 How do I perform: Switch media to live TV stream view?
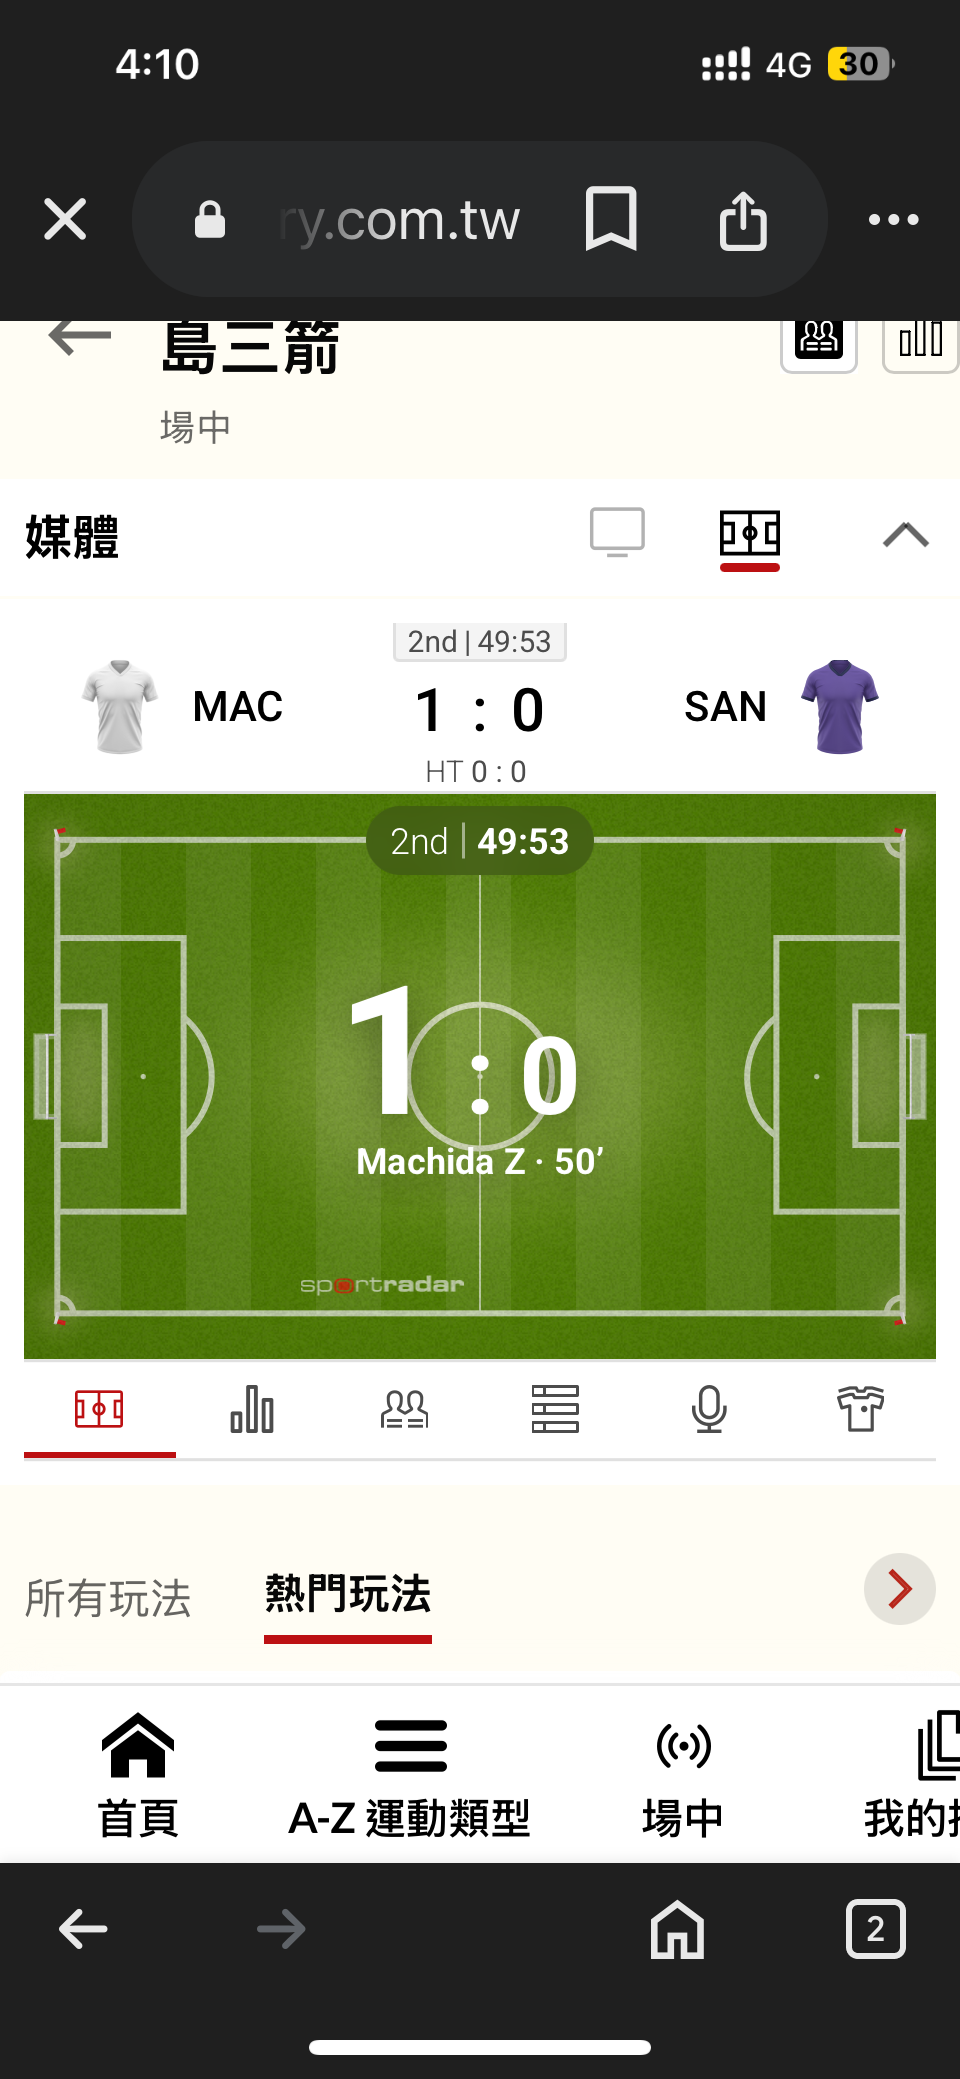617,533
